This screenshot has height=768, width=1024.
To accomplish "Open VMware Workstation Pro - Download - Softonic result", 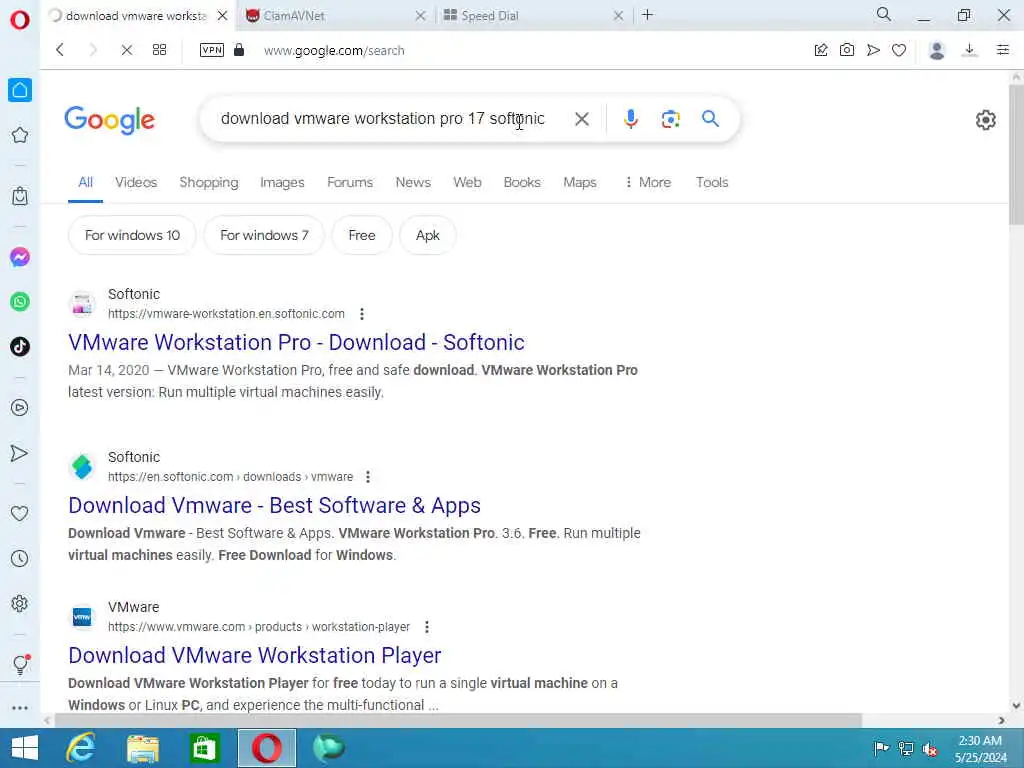I will point(296,342).
